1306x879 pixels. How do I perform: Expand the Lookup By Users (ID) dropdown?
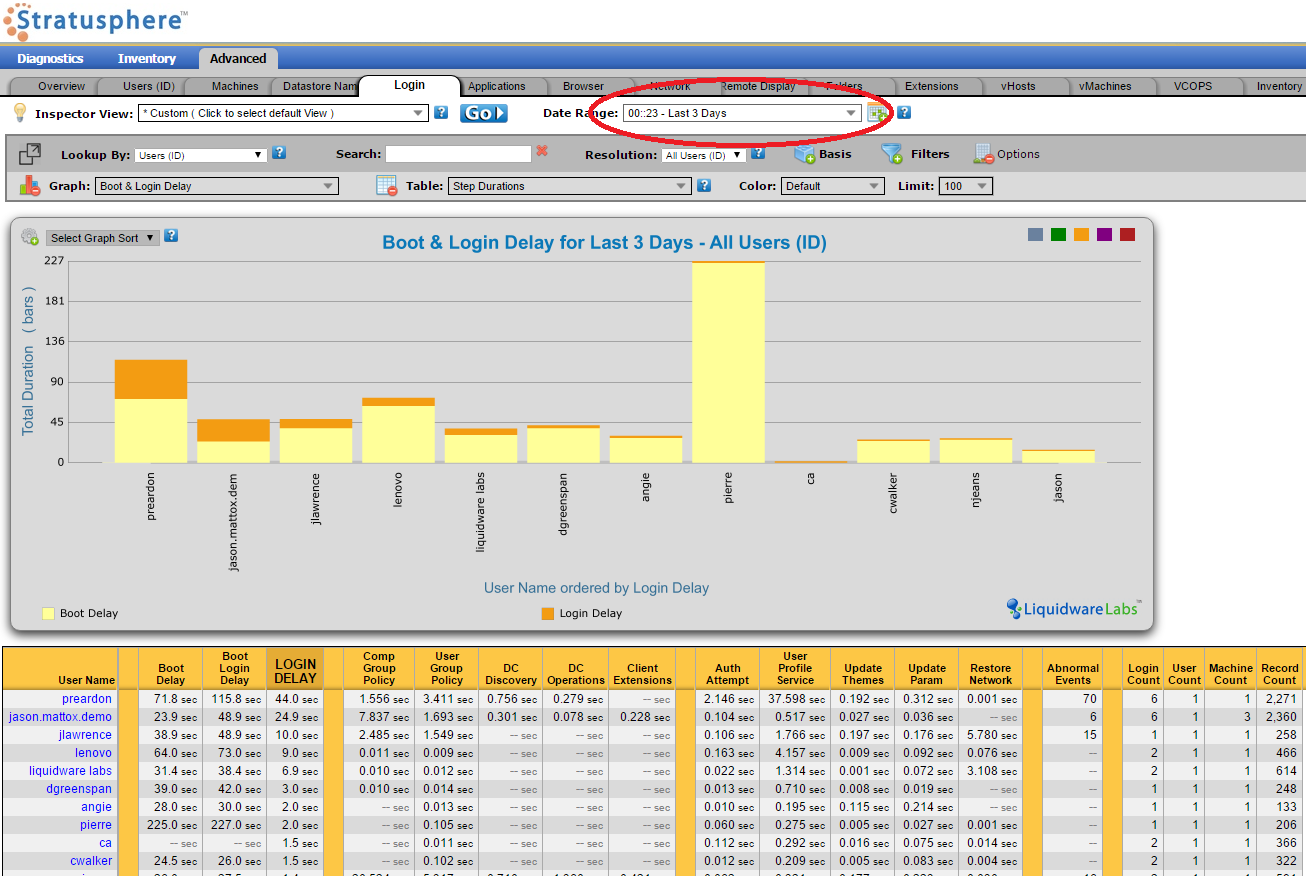click(201, 155)
